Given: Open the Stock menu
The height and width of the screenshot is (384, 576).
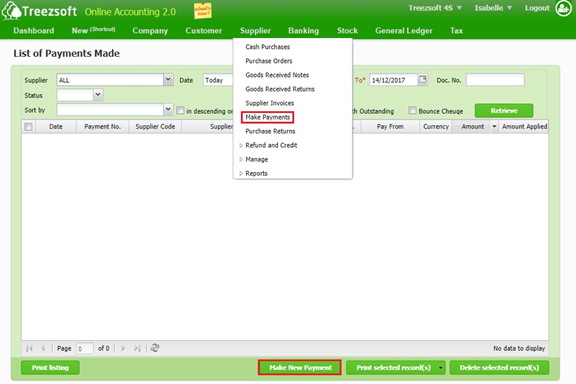Looking at the screenshot, I should (347, 30).
